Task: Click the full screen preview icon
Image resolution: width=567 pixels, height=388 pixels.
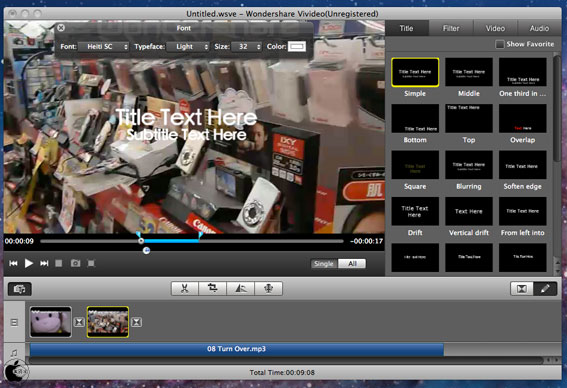Action: click(91, 263)
